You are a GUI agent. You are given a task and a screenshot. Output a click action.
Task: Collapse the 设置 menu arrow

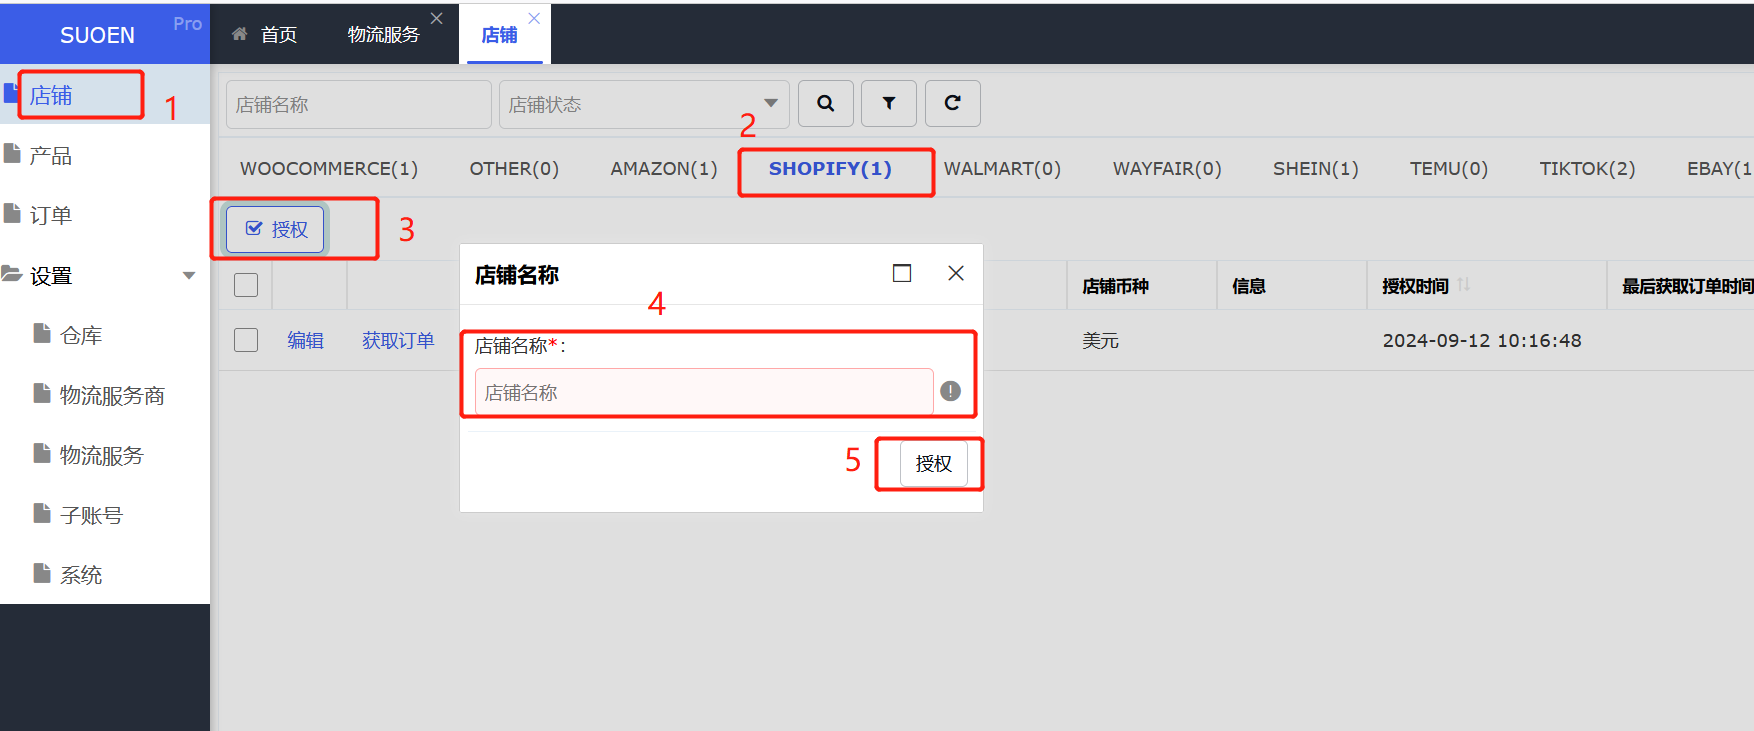click(x=189, y=276)
